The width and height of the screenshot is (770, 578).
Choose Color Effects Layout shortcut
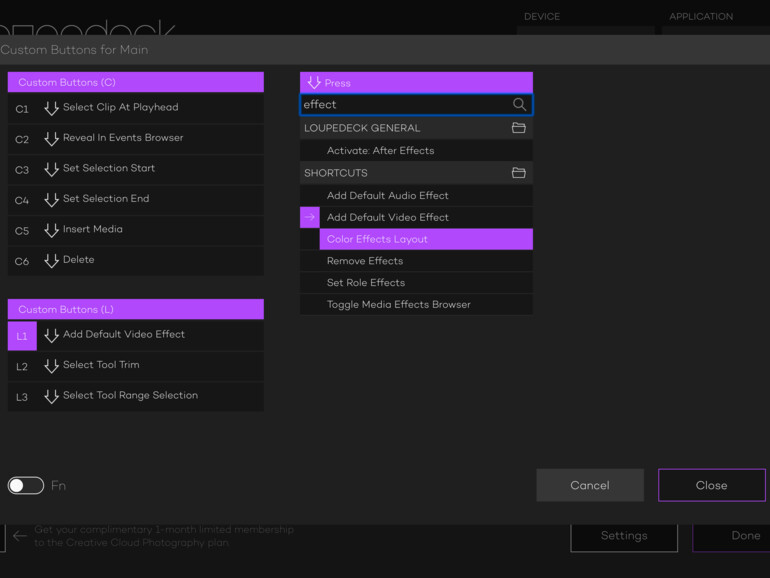426,239
